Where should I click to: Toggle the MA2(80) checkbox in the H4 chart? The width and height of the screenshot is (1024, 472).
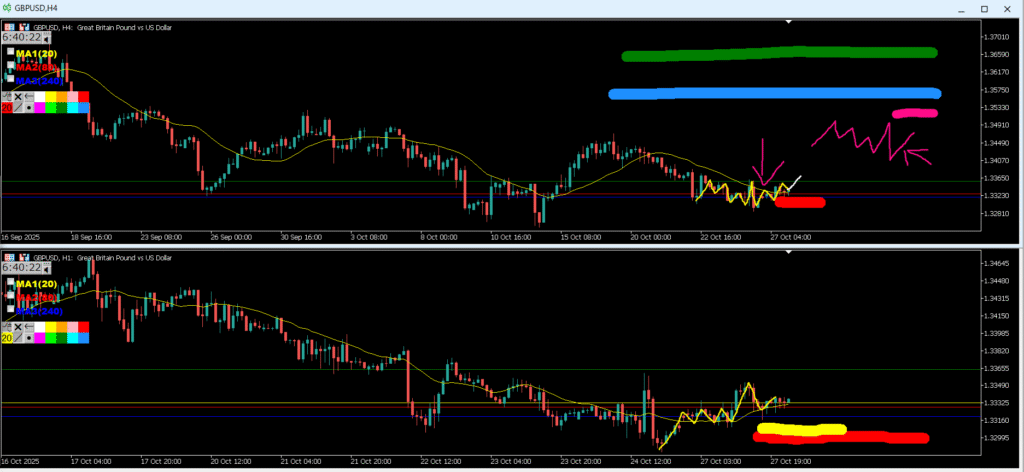10,65
